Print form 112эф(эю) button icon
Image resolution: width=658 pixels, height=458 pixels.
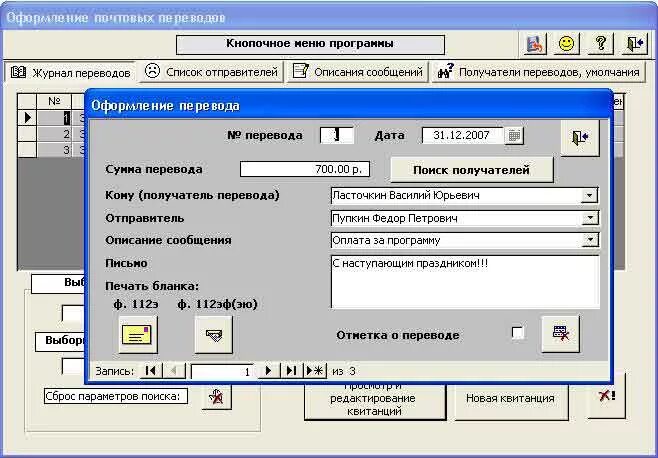(x=214, y=335)
